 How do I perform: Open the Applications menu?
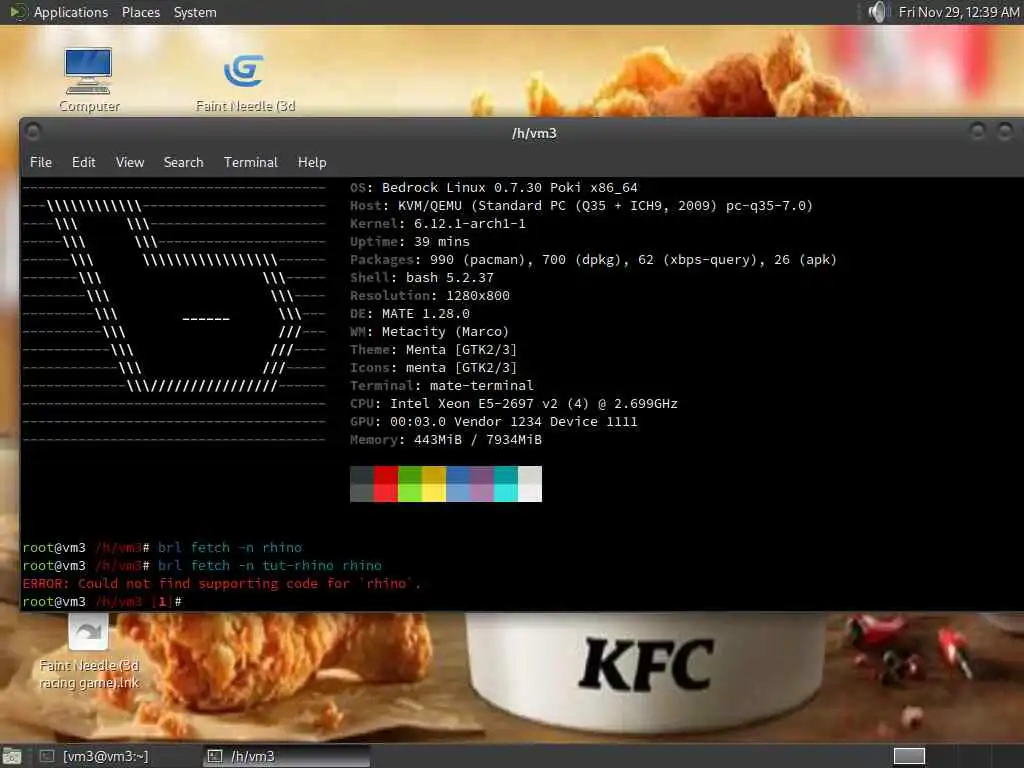click(x=71, y=12)
